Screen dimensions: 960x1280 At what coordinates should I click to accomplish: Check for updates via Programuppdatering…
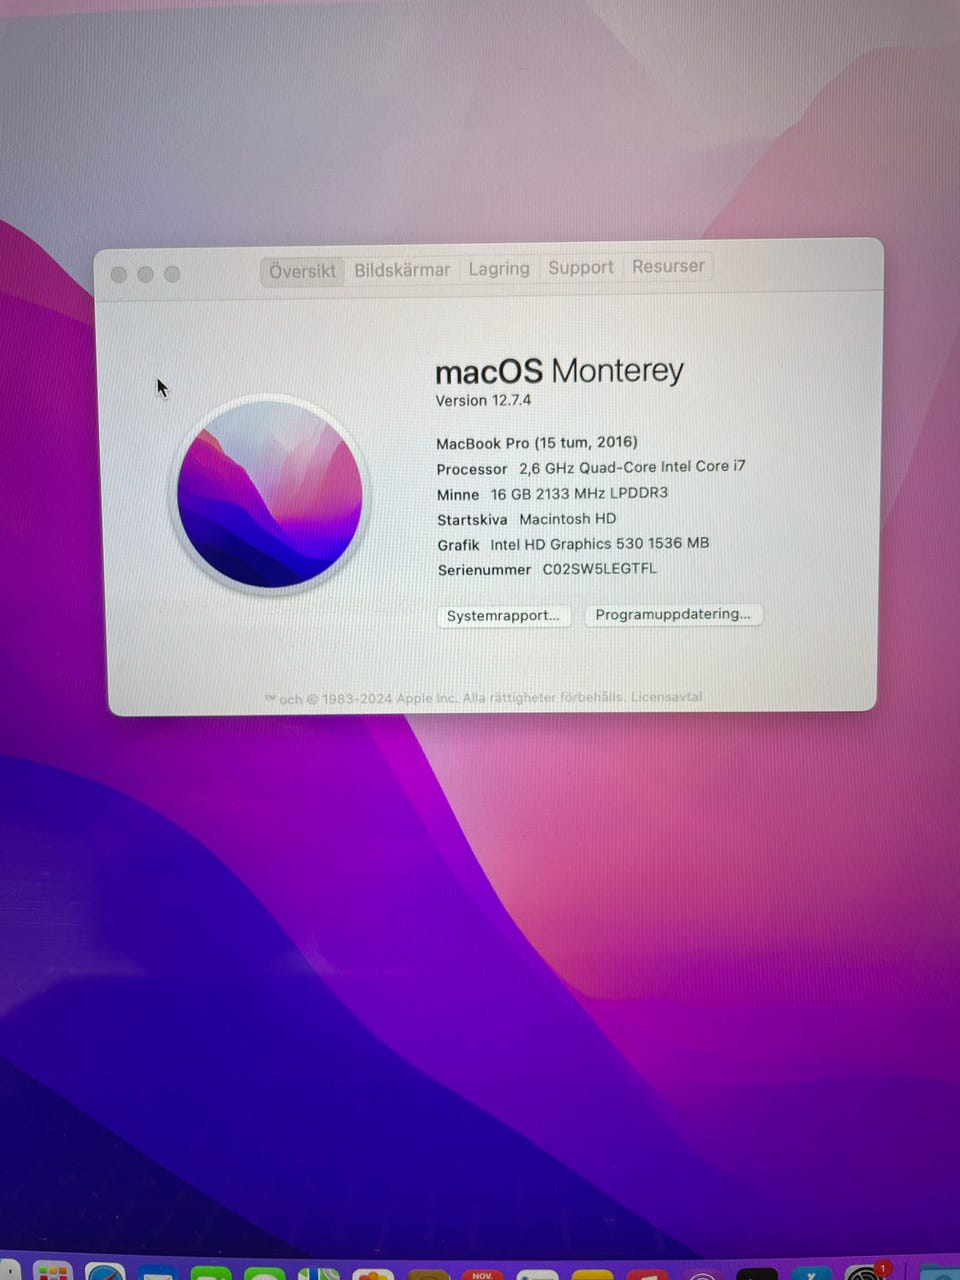(x=673, y=614)
